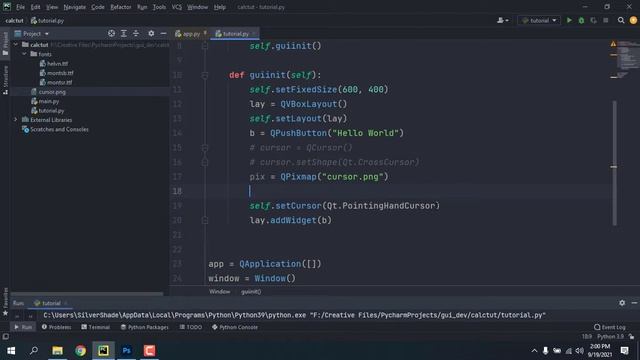Run the tutorial configuration with the green play icon
640x360 pixels.
[x=569, y=20]
